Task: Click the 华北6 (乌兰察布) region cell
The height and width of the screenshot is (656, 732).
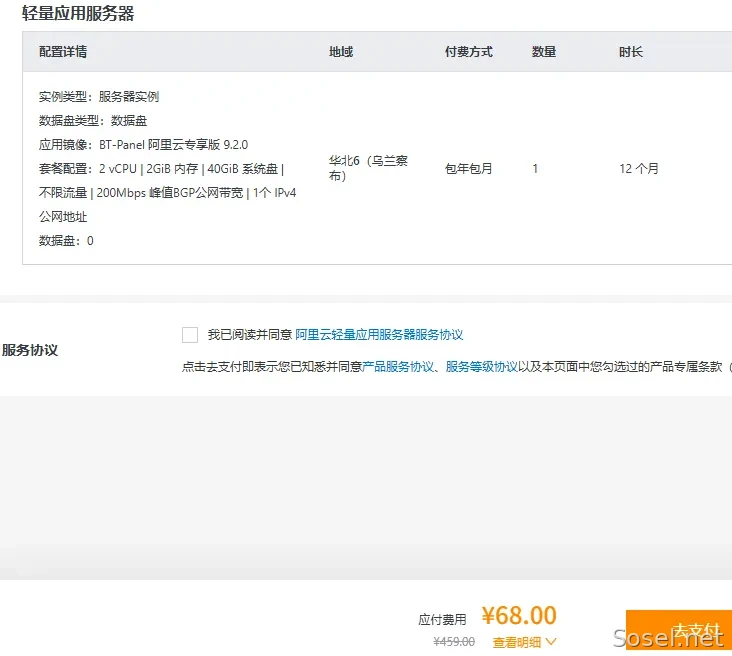Action: pyautogui.click(x=368, y=168)
